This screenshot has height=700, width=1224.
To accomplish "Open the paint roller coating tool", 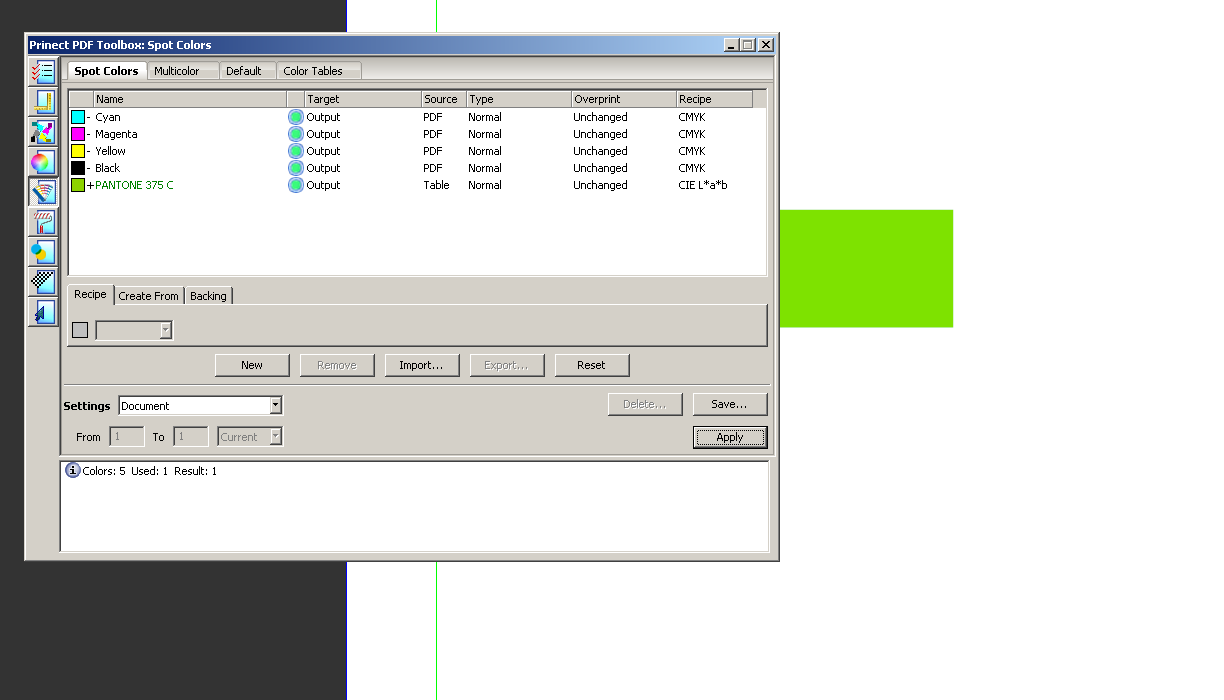I will [x=42, y=222].
